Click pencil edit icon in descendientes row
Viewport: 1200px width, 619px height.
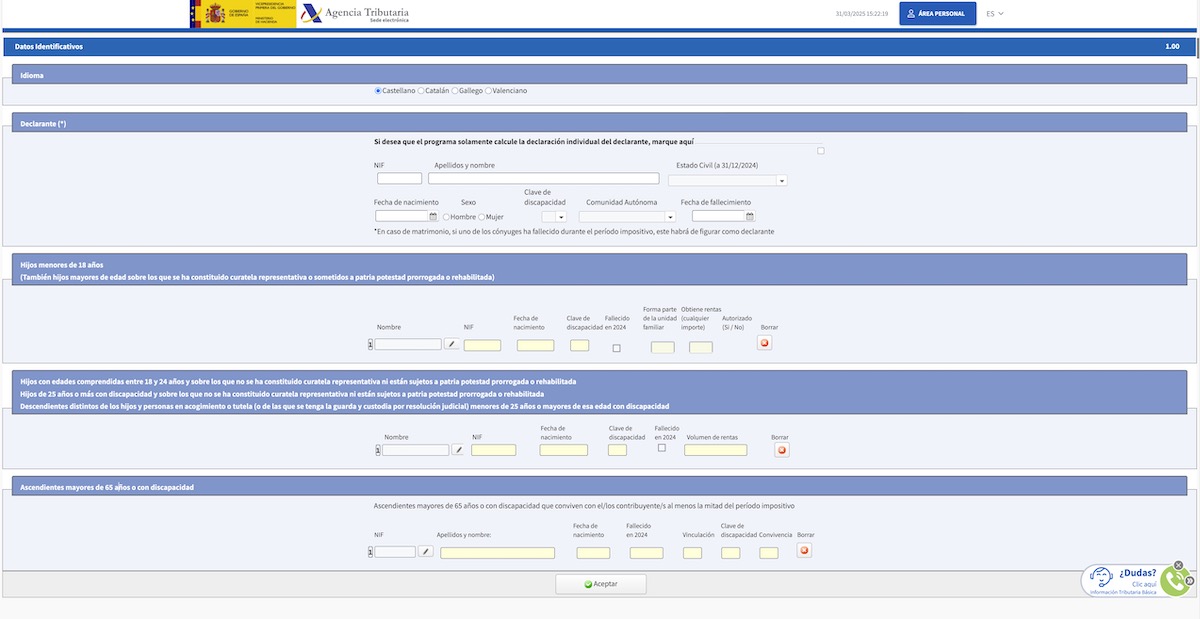(459, 450)
